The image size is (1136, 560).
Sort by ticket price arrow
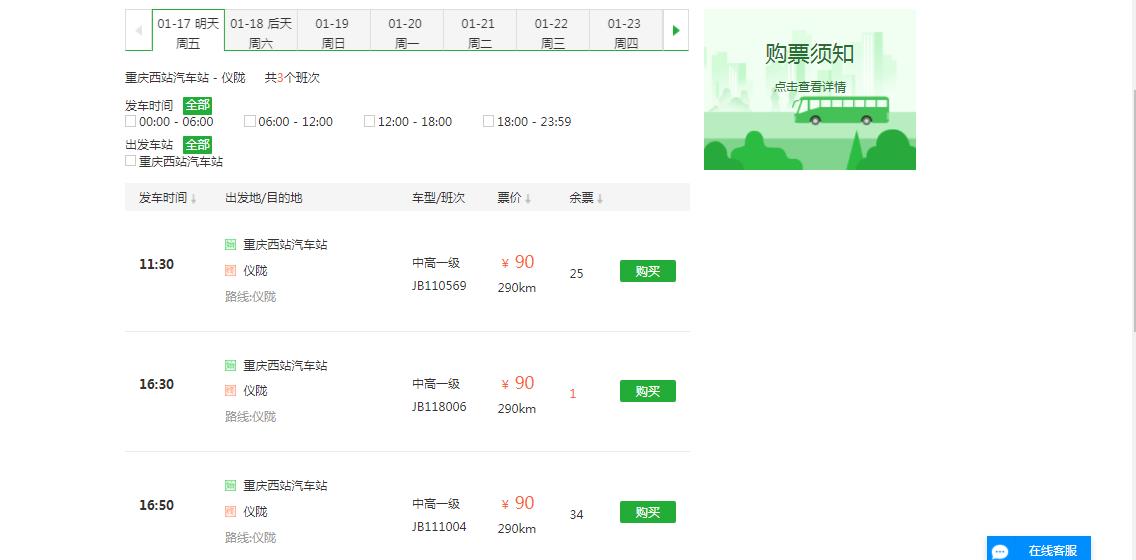528,199
